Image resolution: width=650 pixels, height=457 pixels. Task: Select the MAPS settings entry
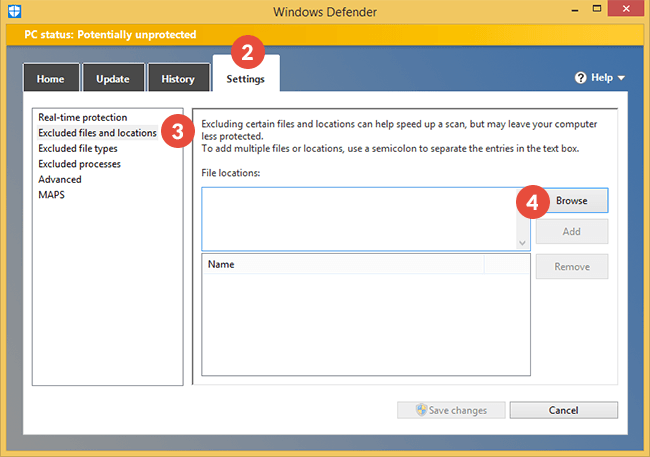click(x=52, y=194)
